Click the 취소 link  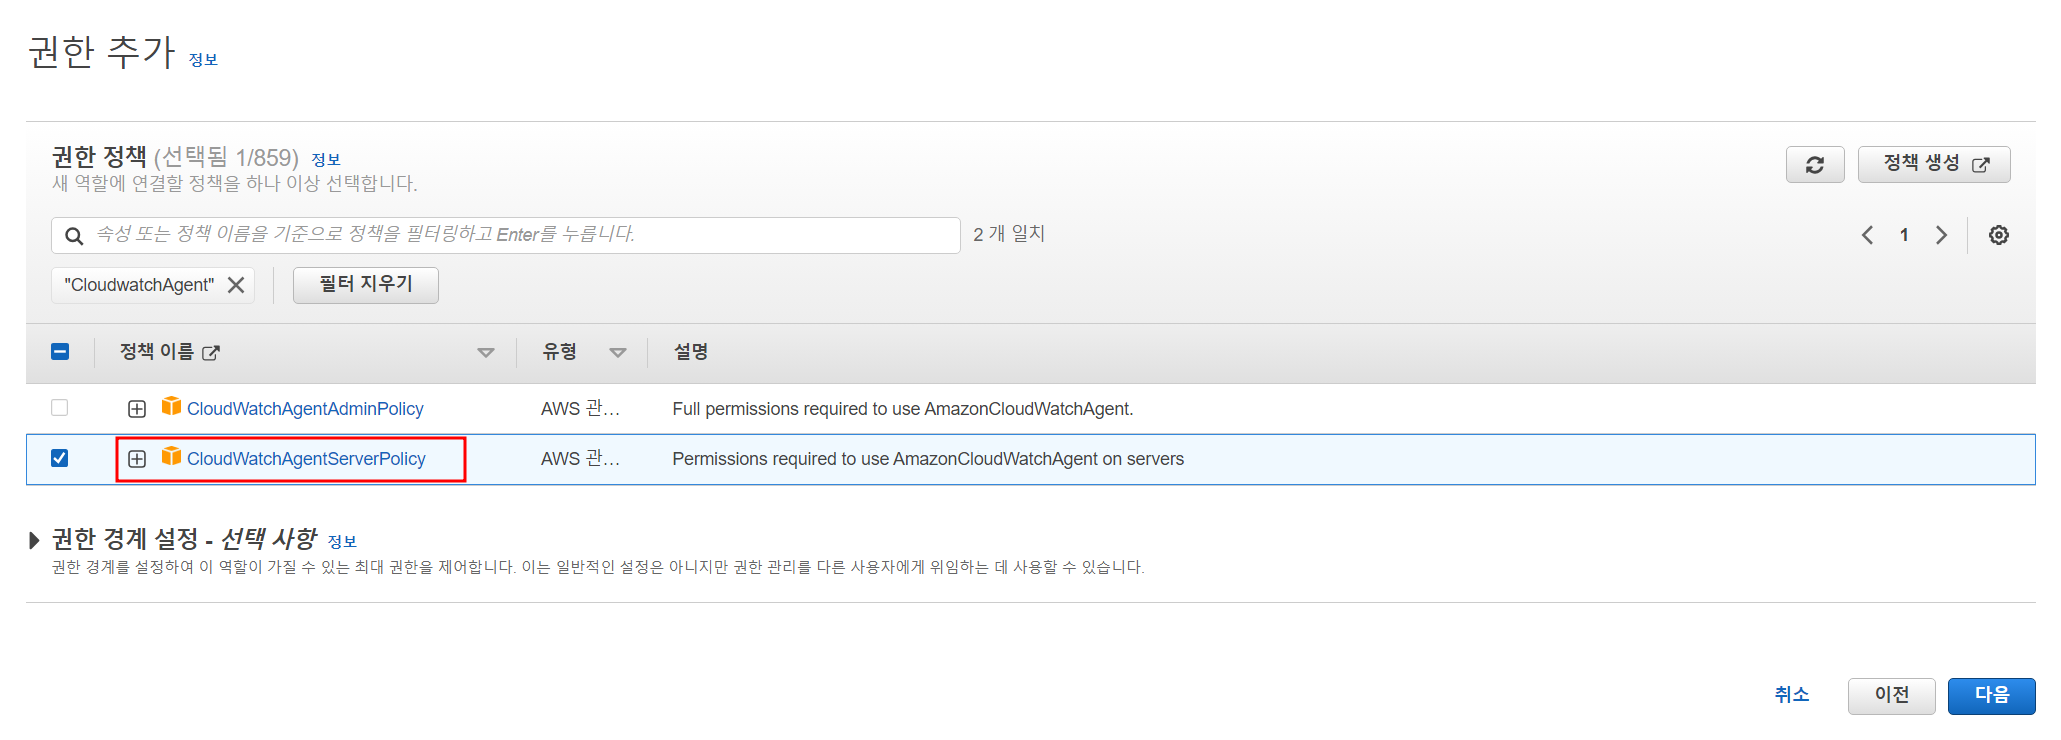coord(1792,695)
